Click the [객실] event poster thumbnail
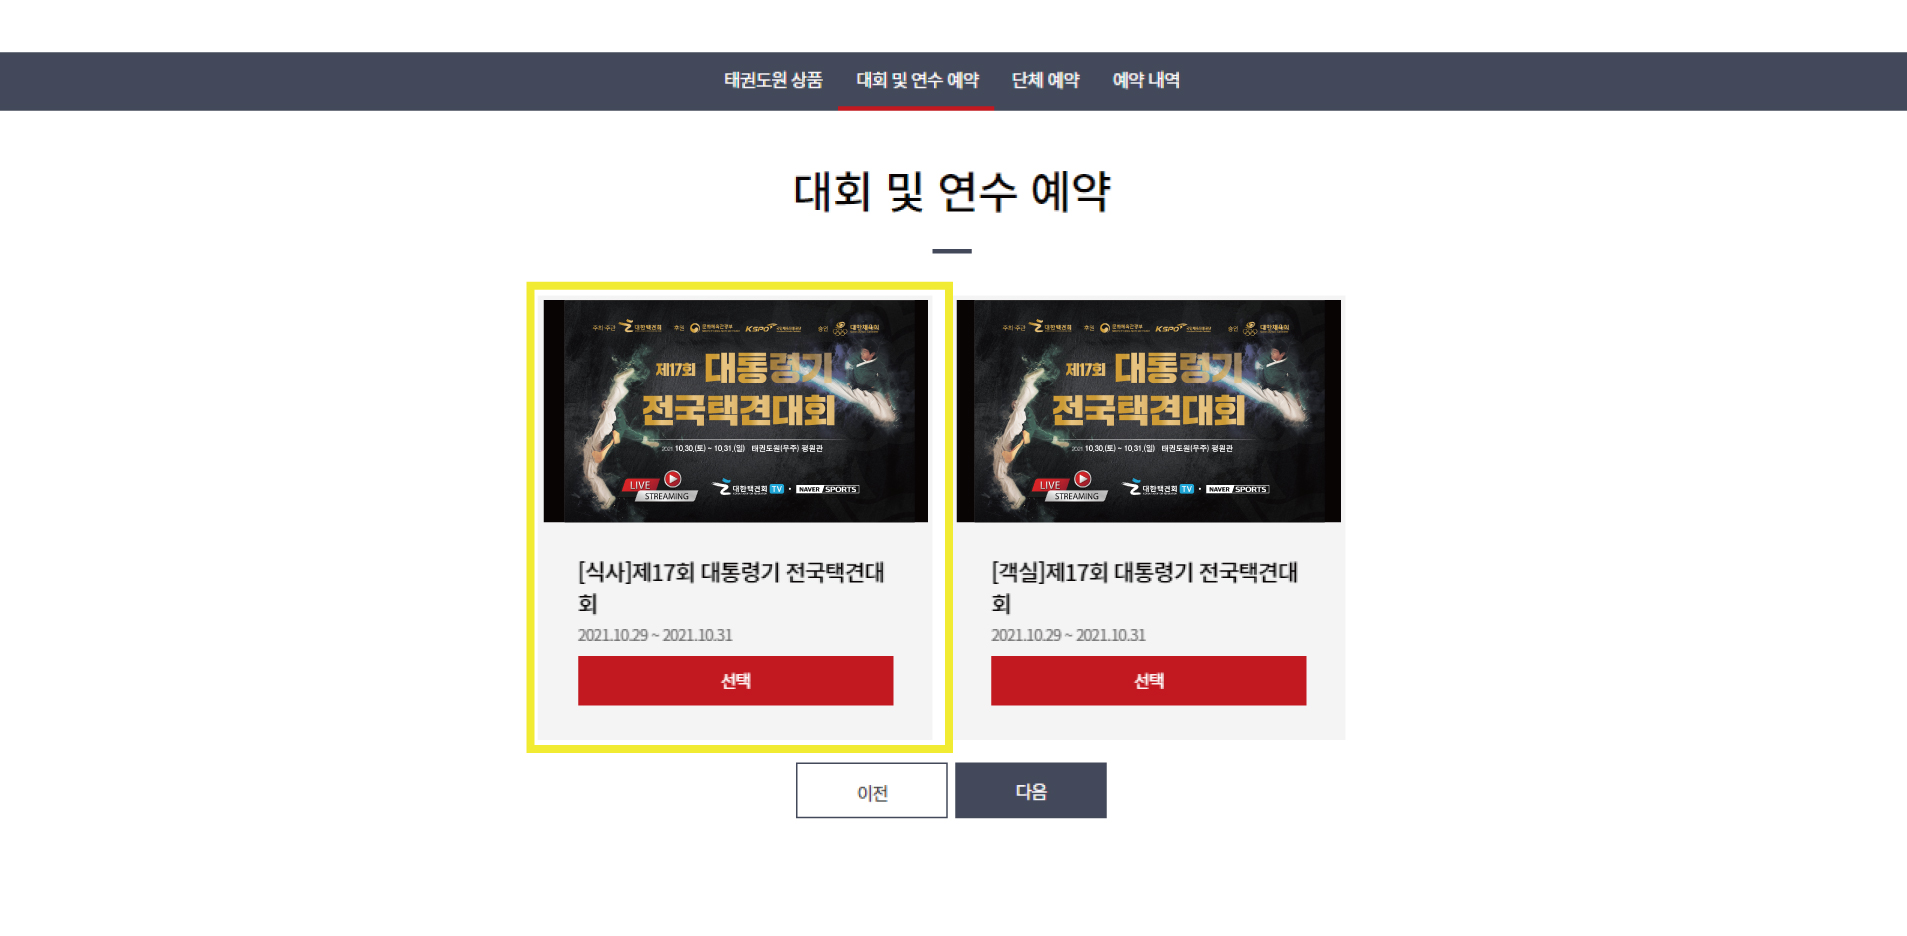This screenshot has width=1907, height=936. 1148,411
